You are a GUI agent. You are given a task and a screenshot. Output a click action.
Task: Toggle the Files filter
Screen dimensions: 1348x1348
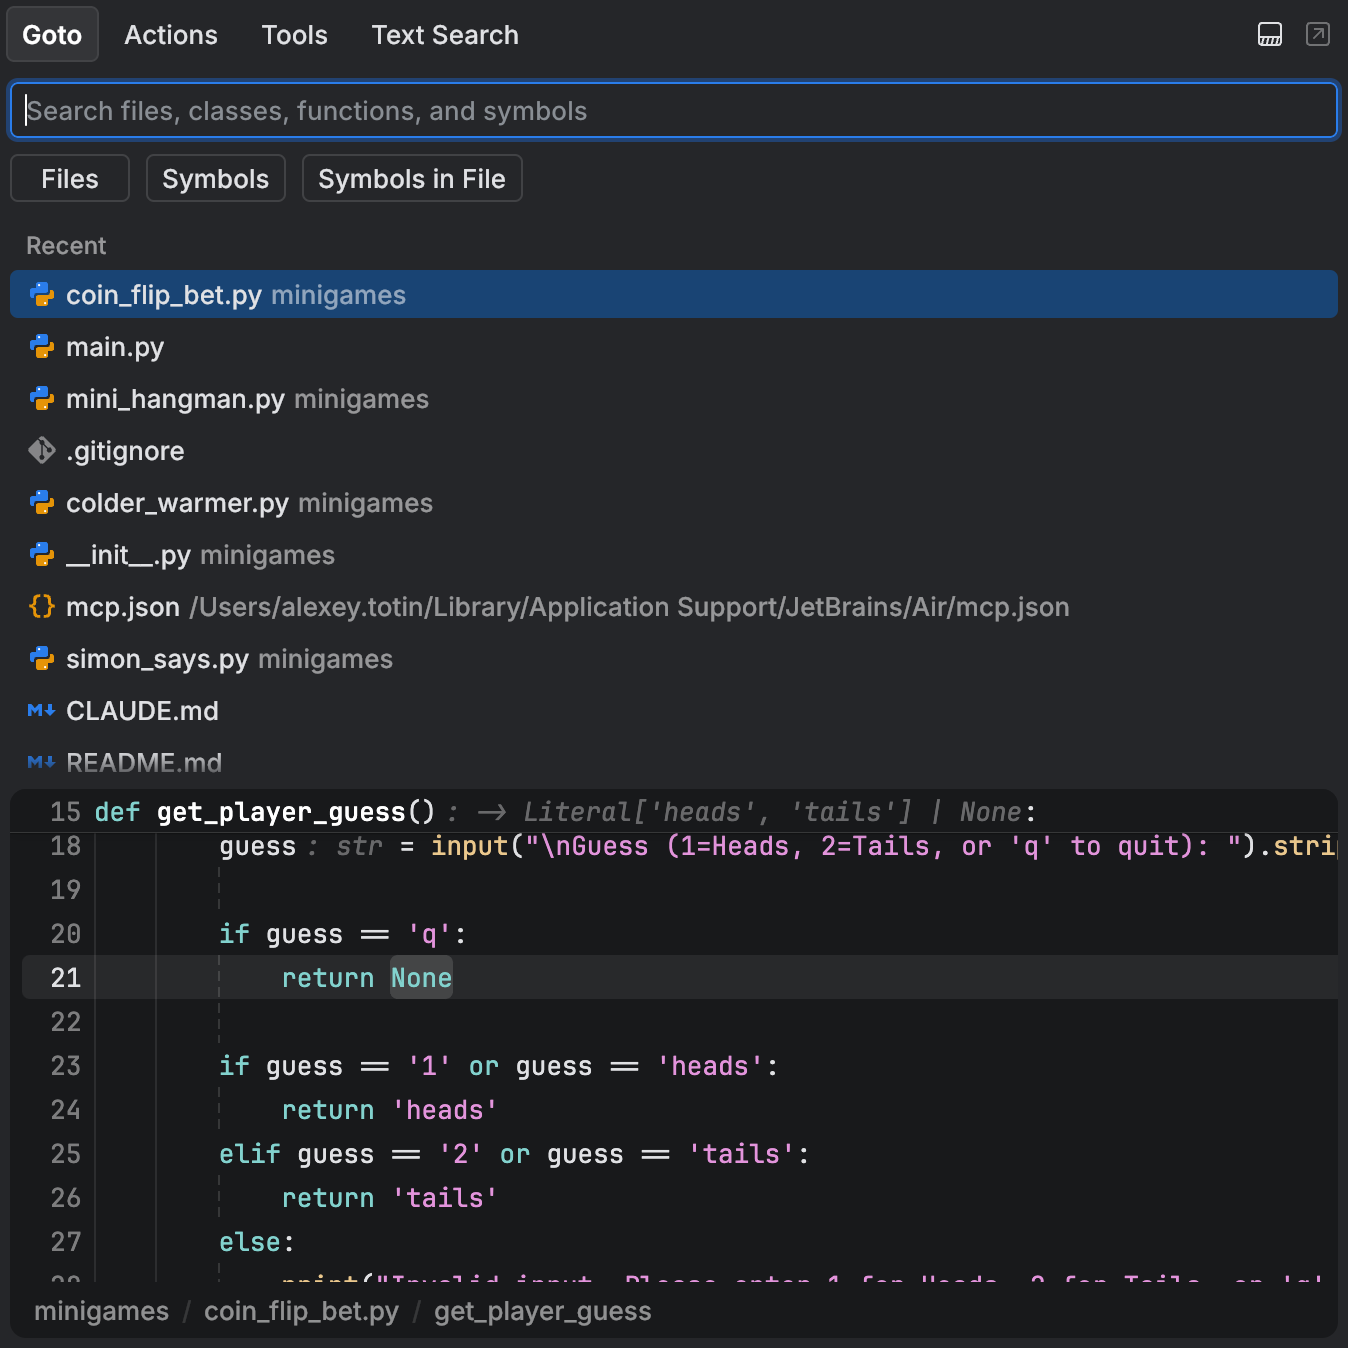click(70, 179)
